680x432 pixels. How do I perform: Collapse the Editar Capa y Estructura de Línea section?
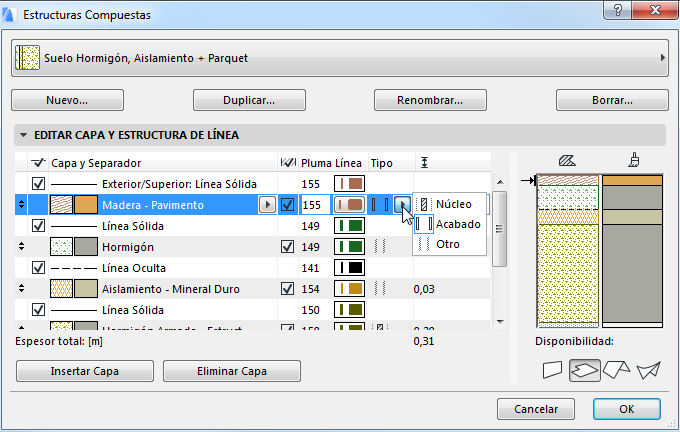(23, 135)
